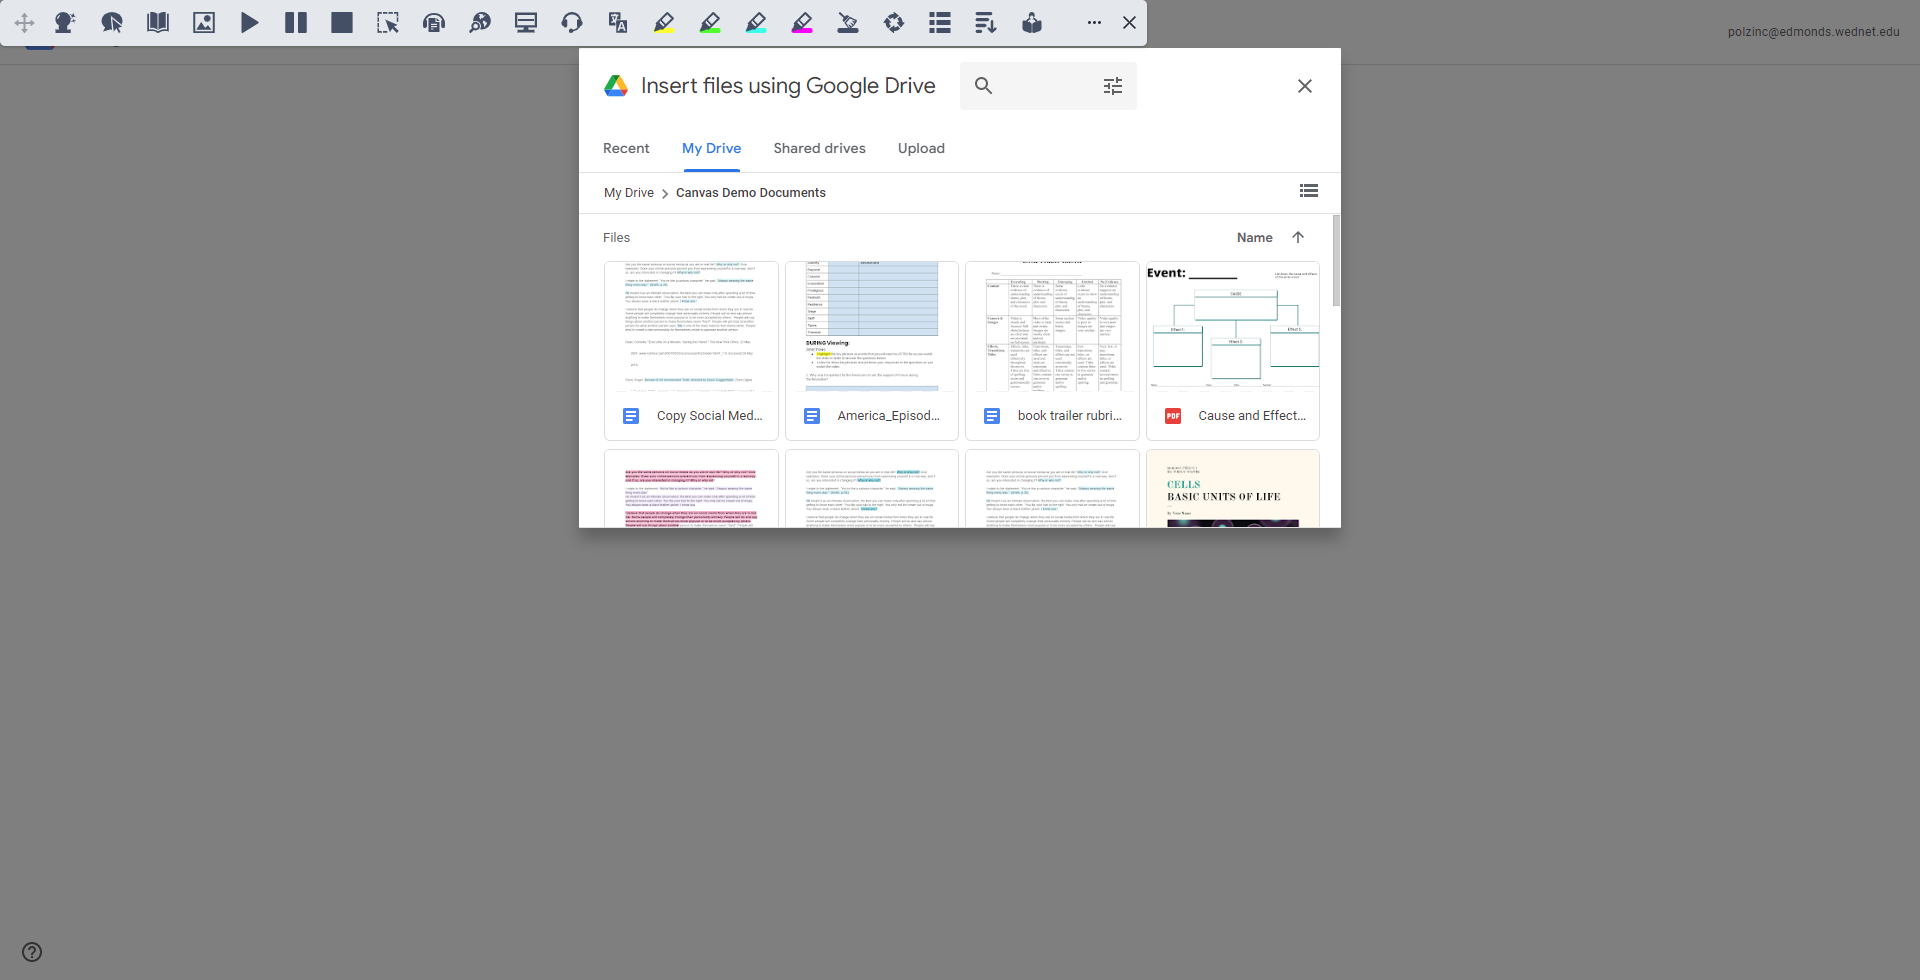The image size is (1920, 980).
Task: Click the Collect Highlights circular icon
Action: coord(894,22)
